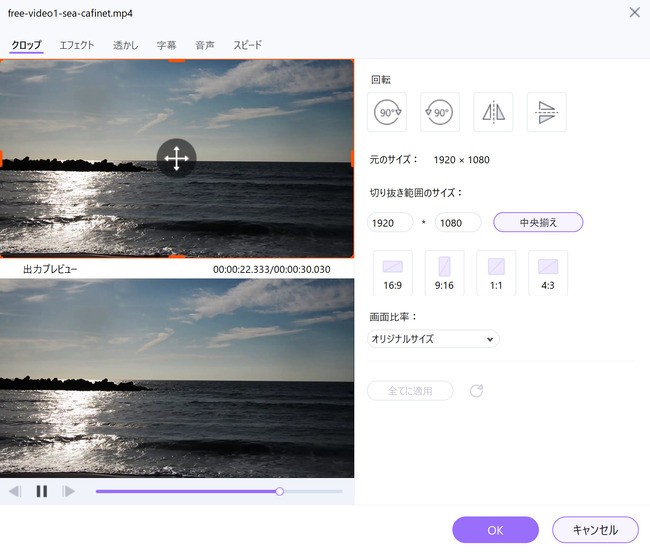Select 4:3 crop ratio preset

coord(548,273)
